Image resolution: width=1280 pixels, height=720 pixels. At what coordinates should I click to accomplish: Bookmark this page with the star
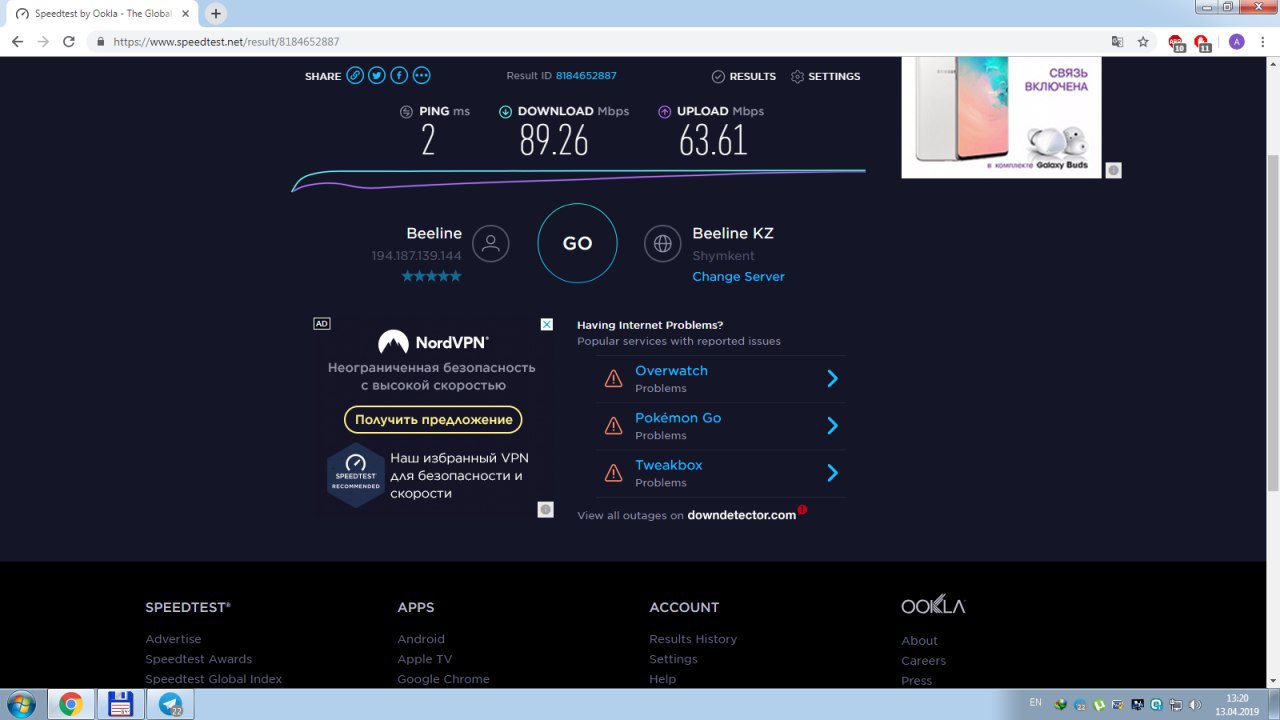(x=1143, y=42)
